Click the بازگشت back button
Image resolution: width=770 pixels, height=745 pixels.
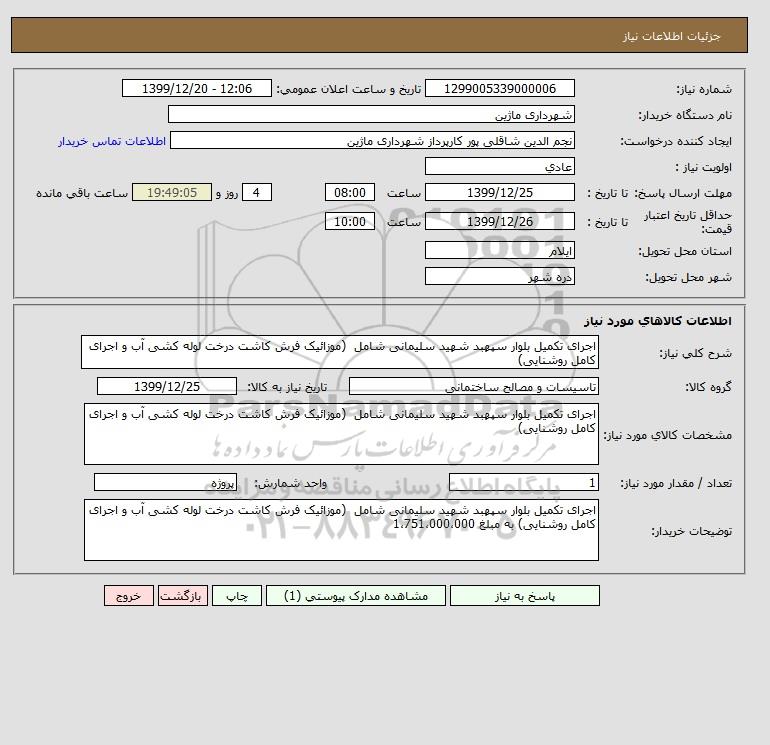(x=183, y=596)
